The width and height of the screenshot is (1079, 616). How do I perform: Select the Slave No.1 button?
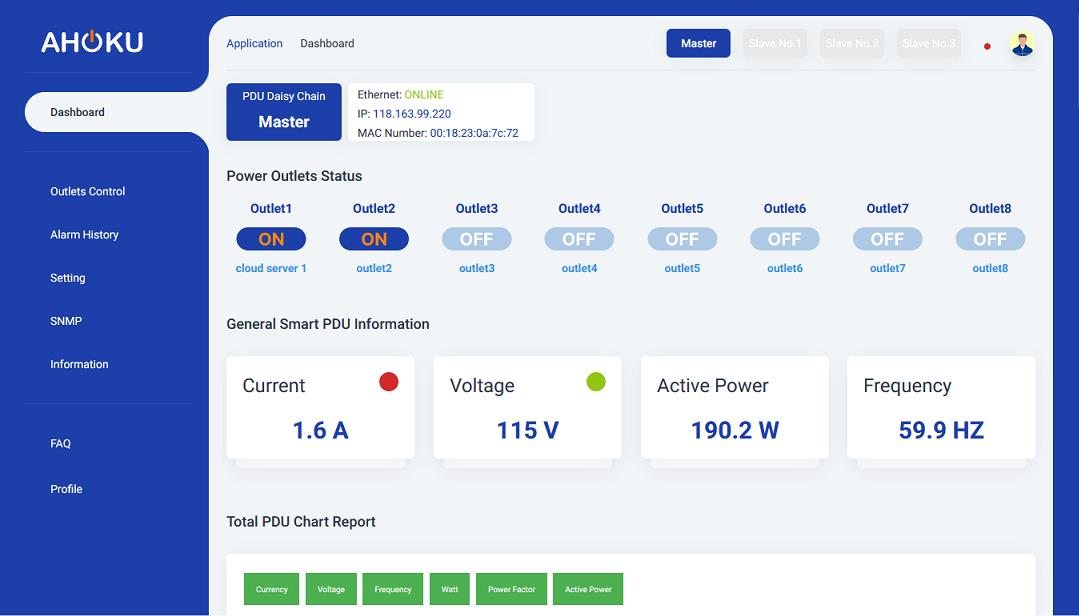(x=775, y=43)
